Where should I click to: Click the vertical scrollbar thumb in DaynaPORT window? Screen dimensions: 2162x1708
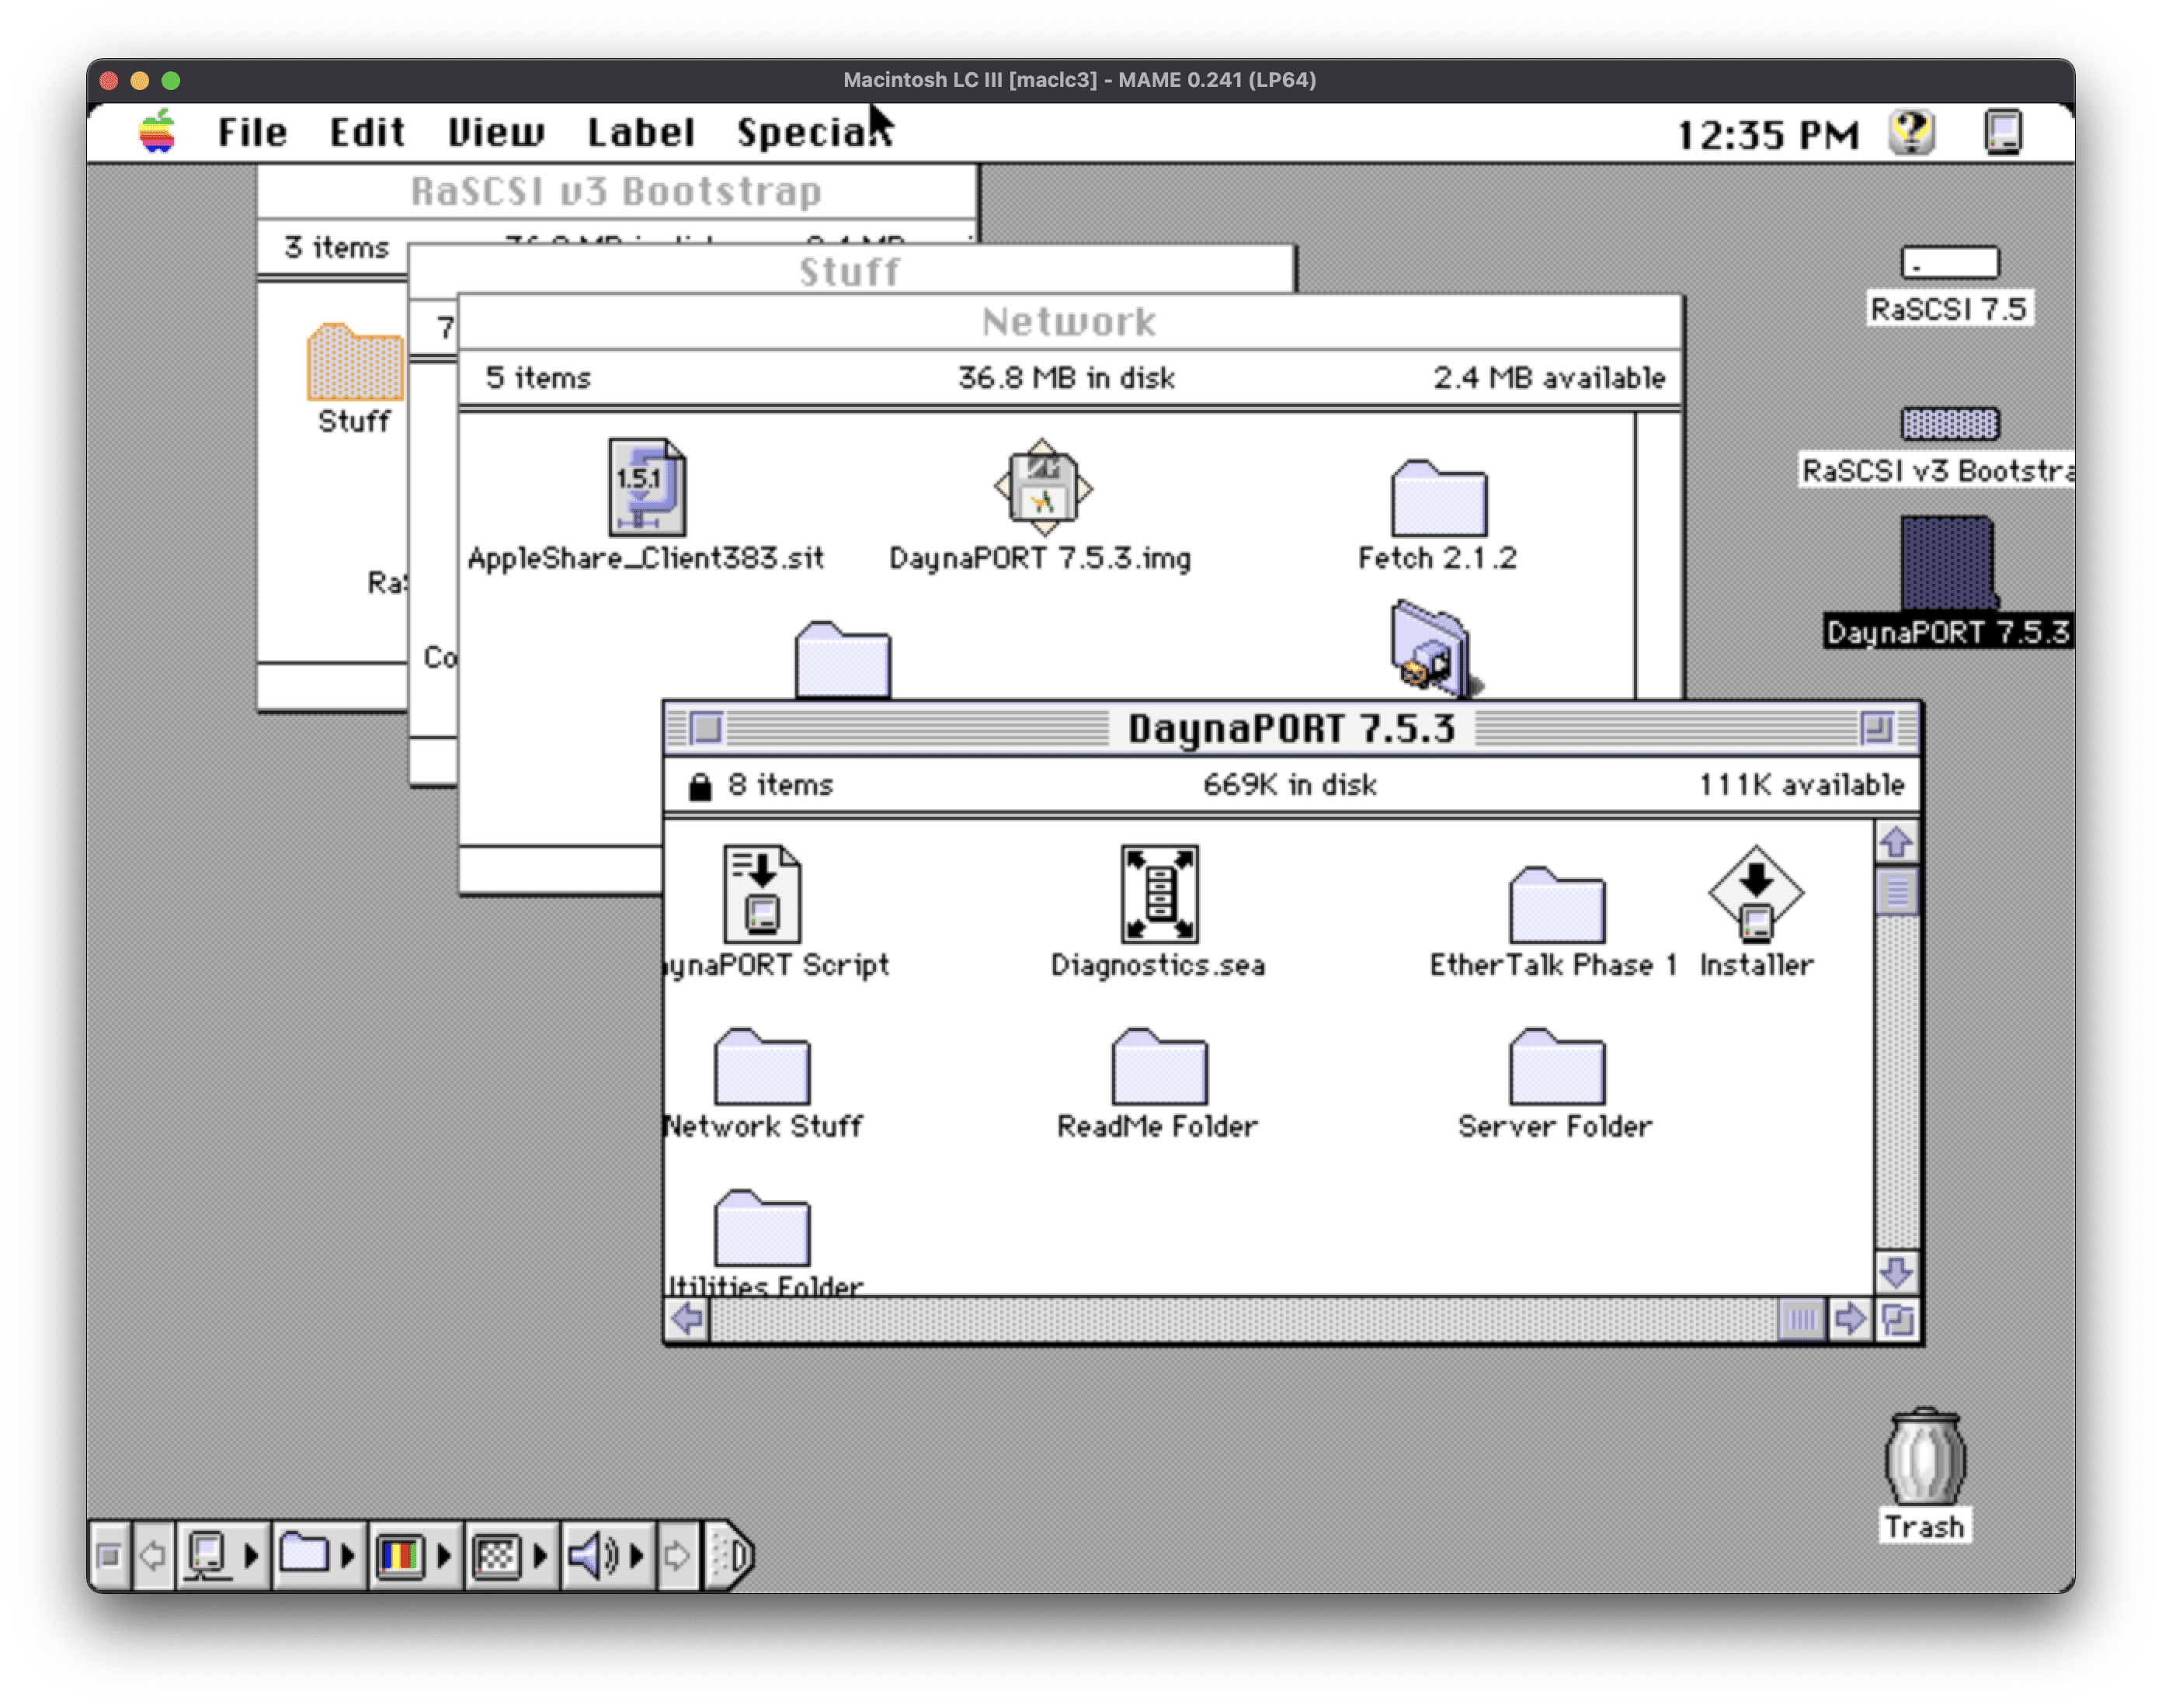pos(1896,891)
